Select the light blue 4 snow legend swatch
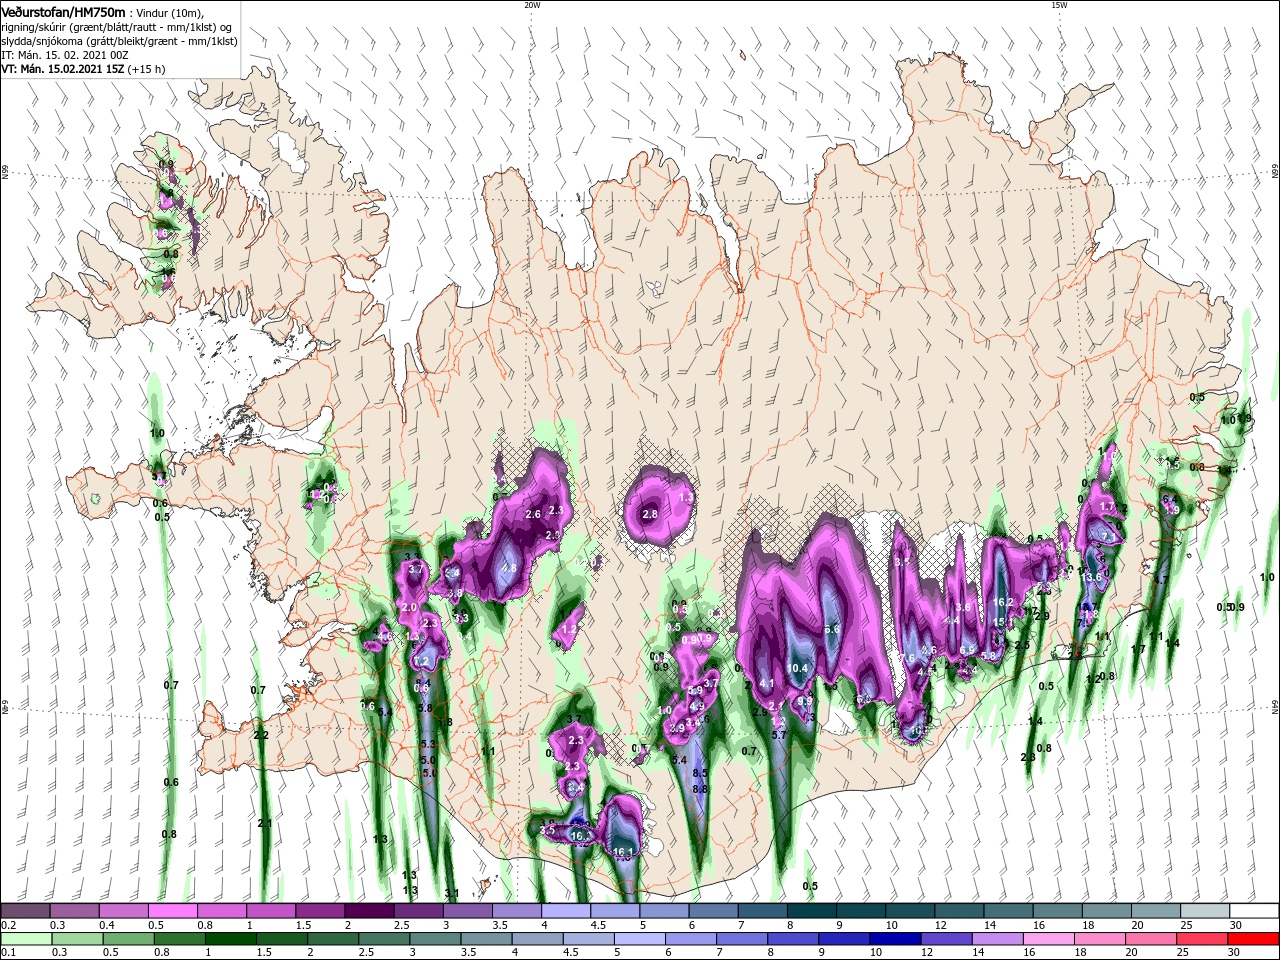1280x960 pixels. (566, 911)
